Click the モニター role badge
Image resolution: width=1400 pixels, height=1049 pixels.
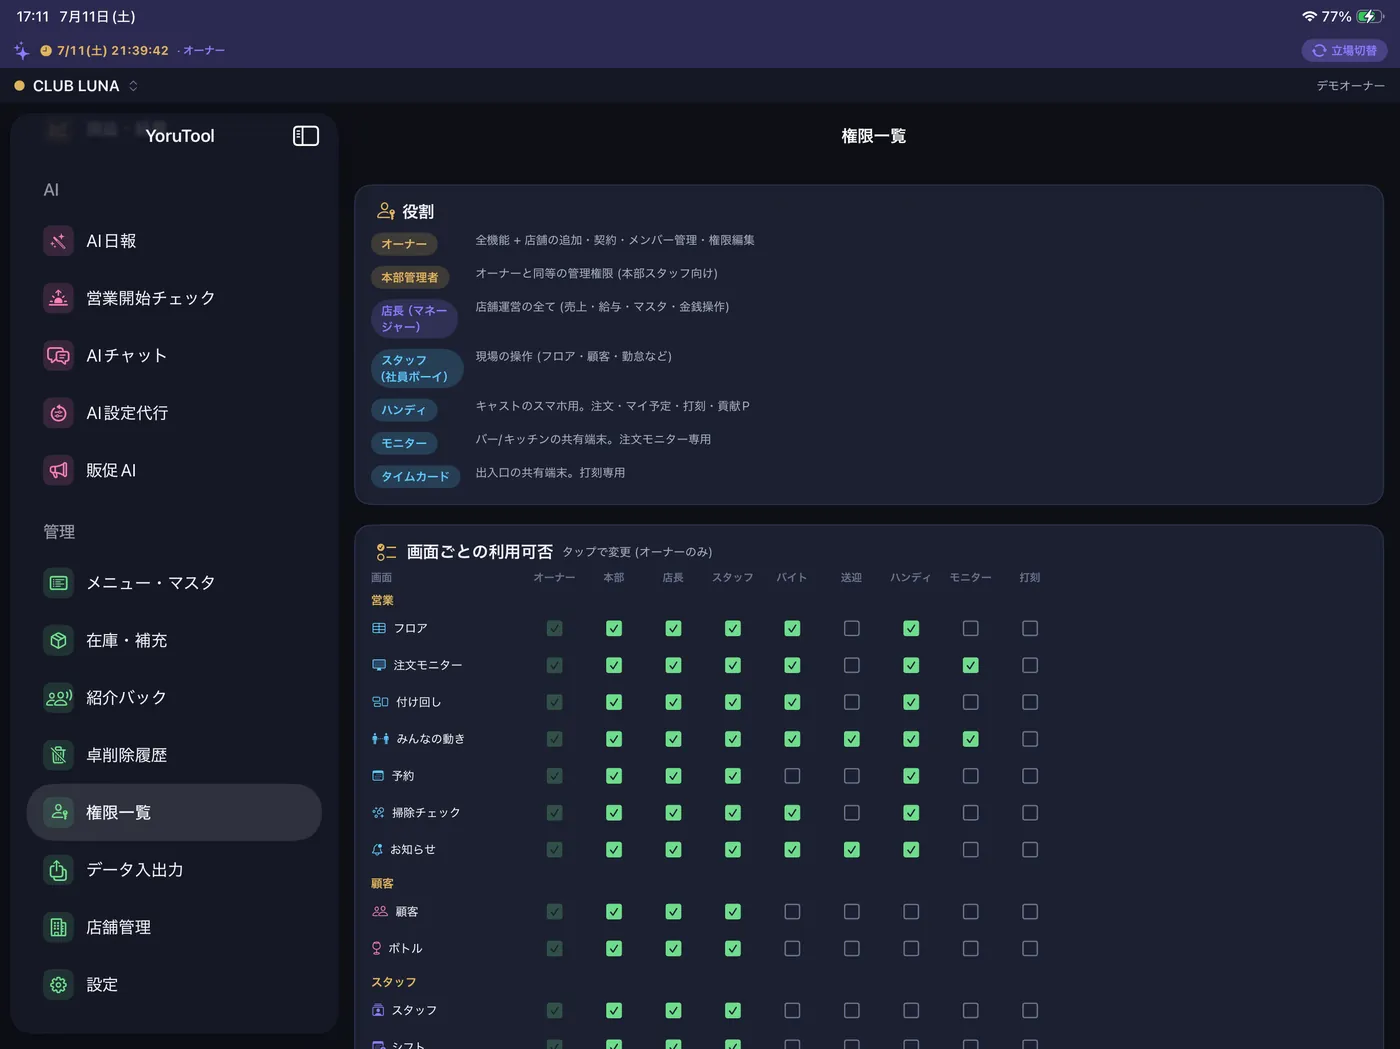point(404,443)
